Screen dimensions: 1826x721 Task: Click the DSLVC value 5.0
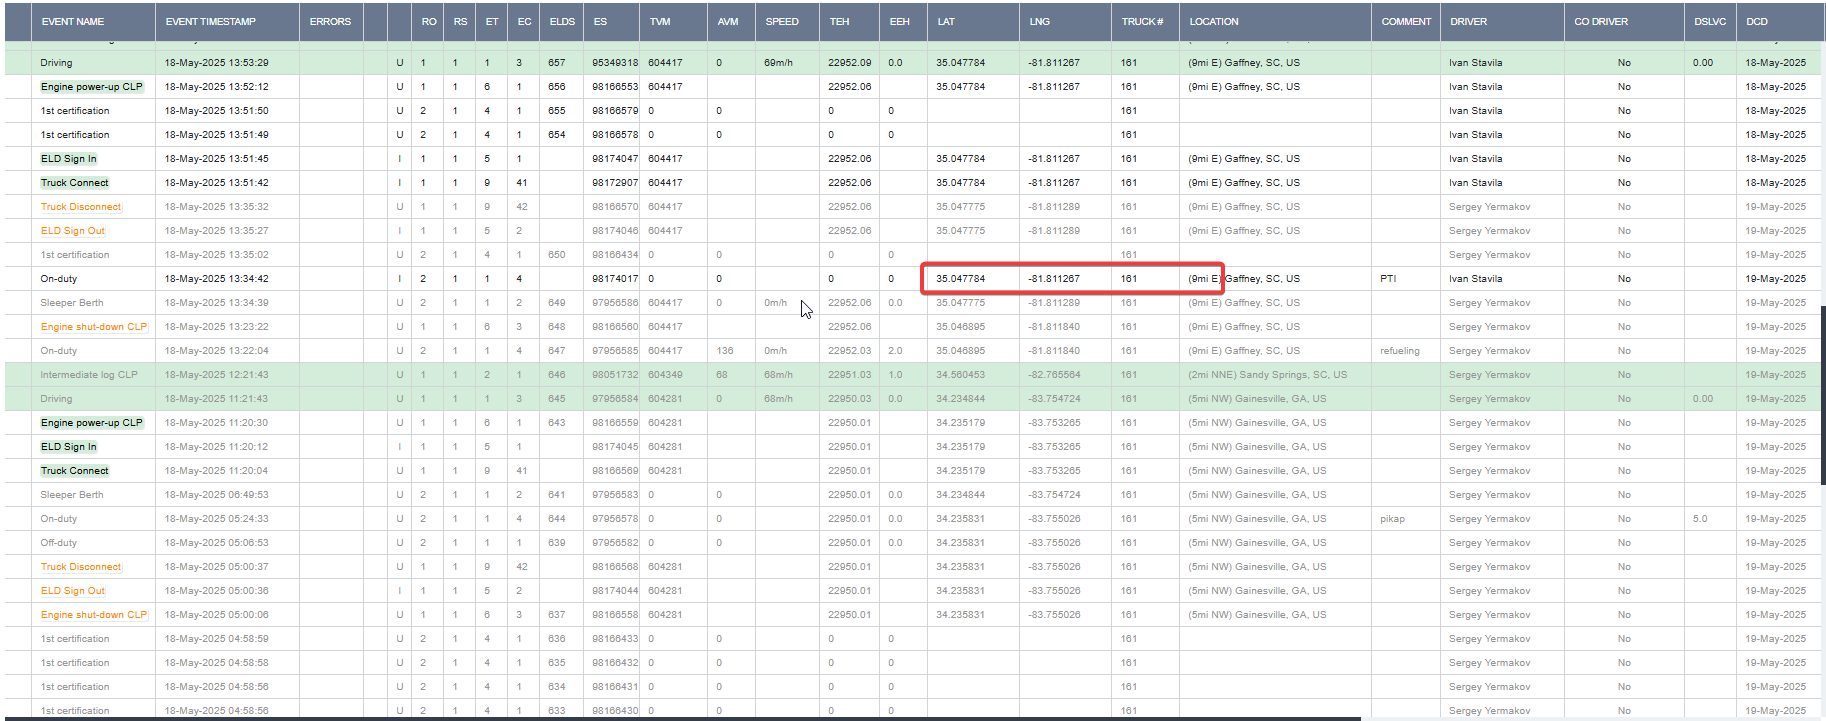coord(1700,519)
